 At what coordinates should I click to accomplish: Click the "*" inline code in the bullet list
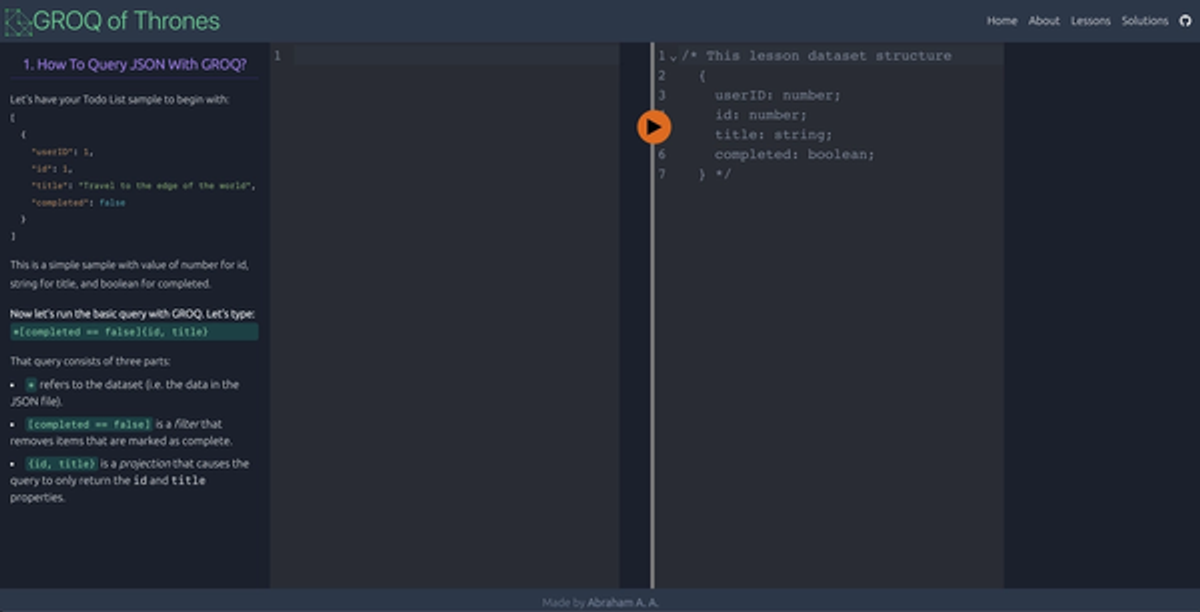(31, 384)
